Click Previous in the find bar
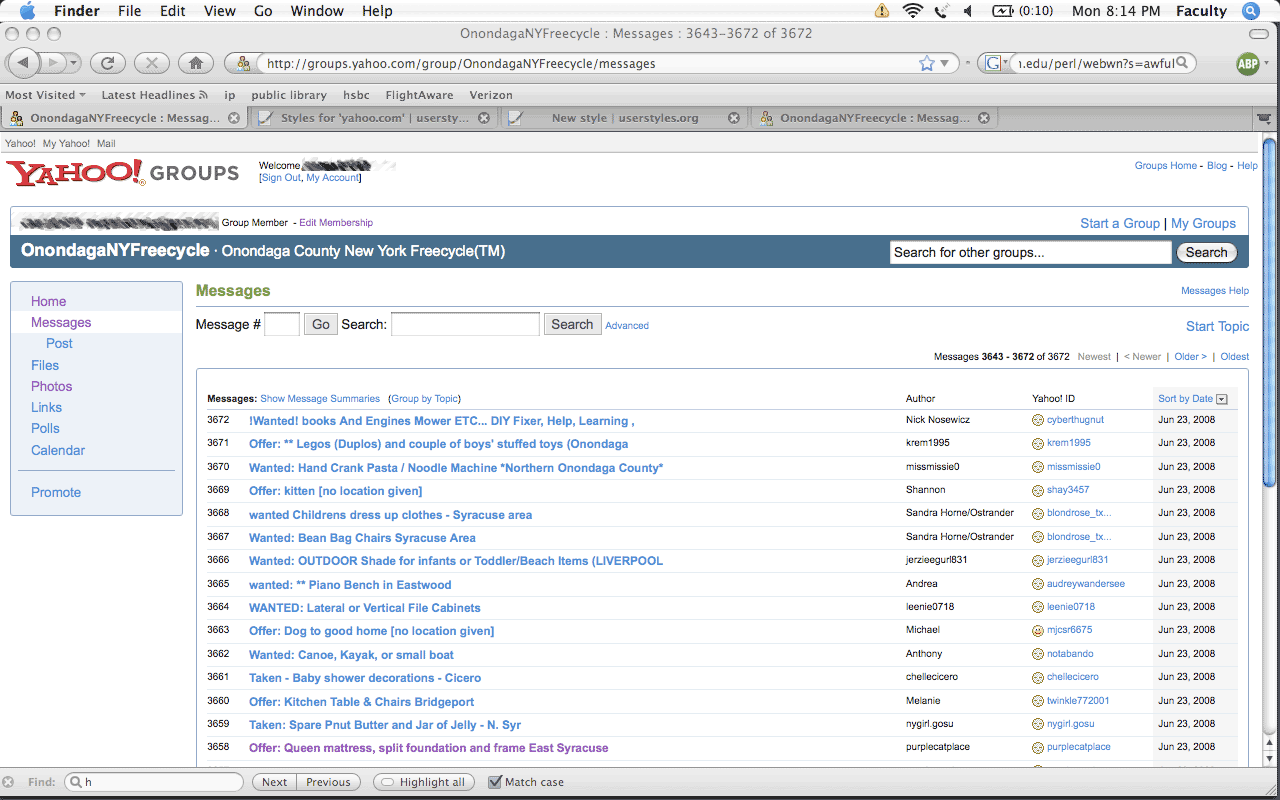The height and width of the screenshot is (800, 1280). (328, 782)
